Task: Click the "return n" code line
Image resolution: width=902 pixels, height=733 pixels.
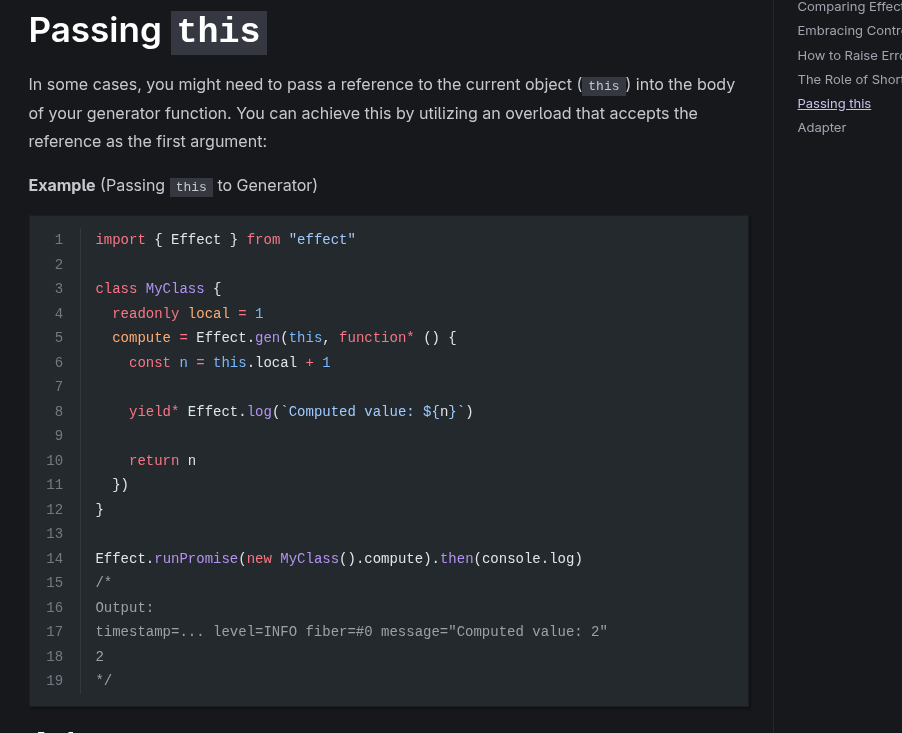Action: click(x=162, y=461)
